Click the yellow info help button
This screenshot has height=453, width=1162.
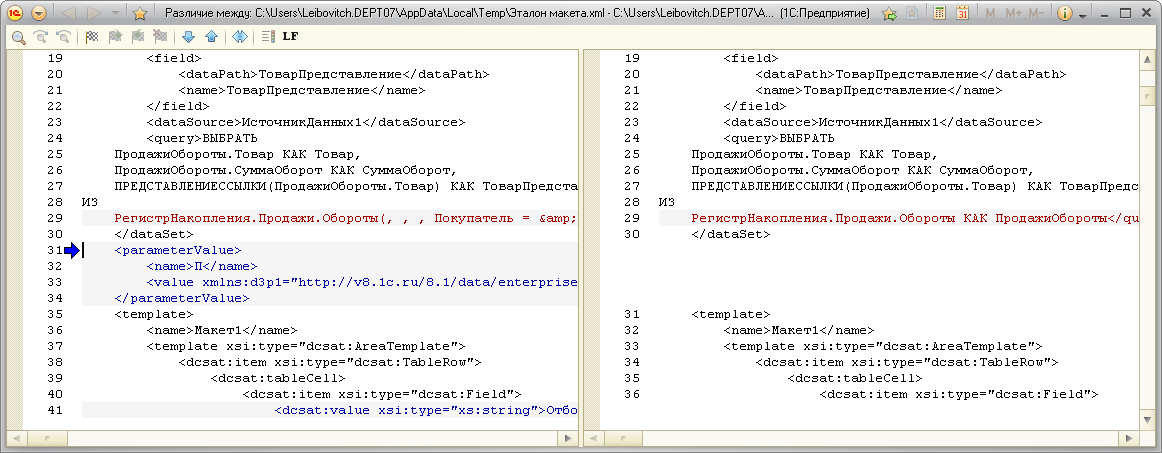[1065, 14]
